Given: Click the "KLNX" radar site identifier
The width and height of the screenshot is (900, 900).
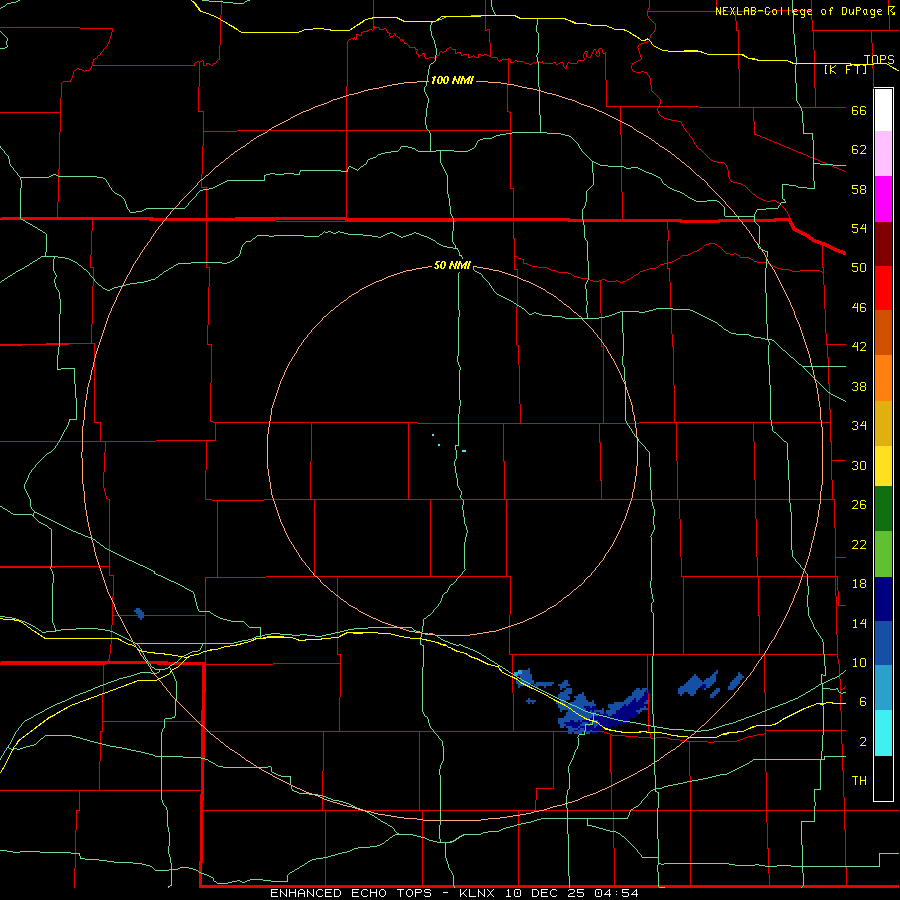Looking at the screenshot, I should (478, 893).
